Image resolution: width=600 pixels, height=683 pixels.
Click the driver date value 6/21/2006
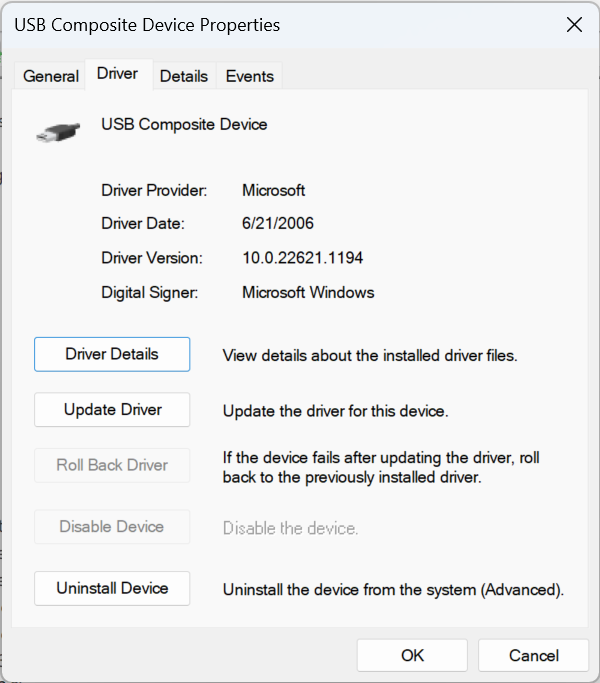point(278,224)
